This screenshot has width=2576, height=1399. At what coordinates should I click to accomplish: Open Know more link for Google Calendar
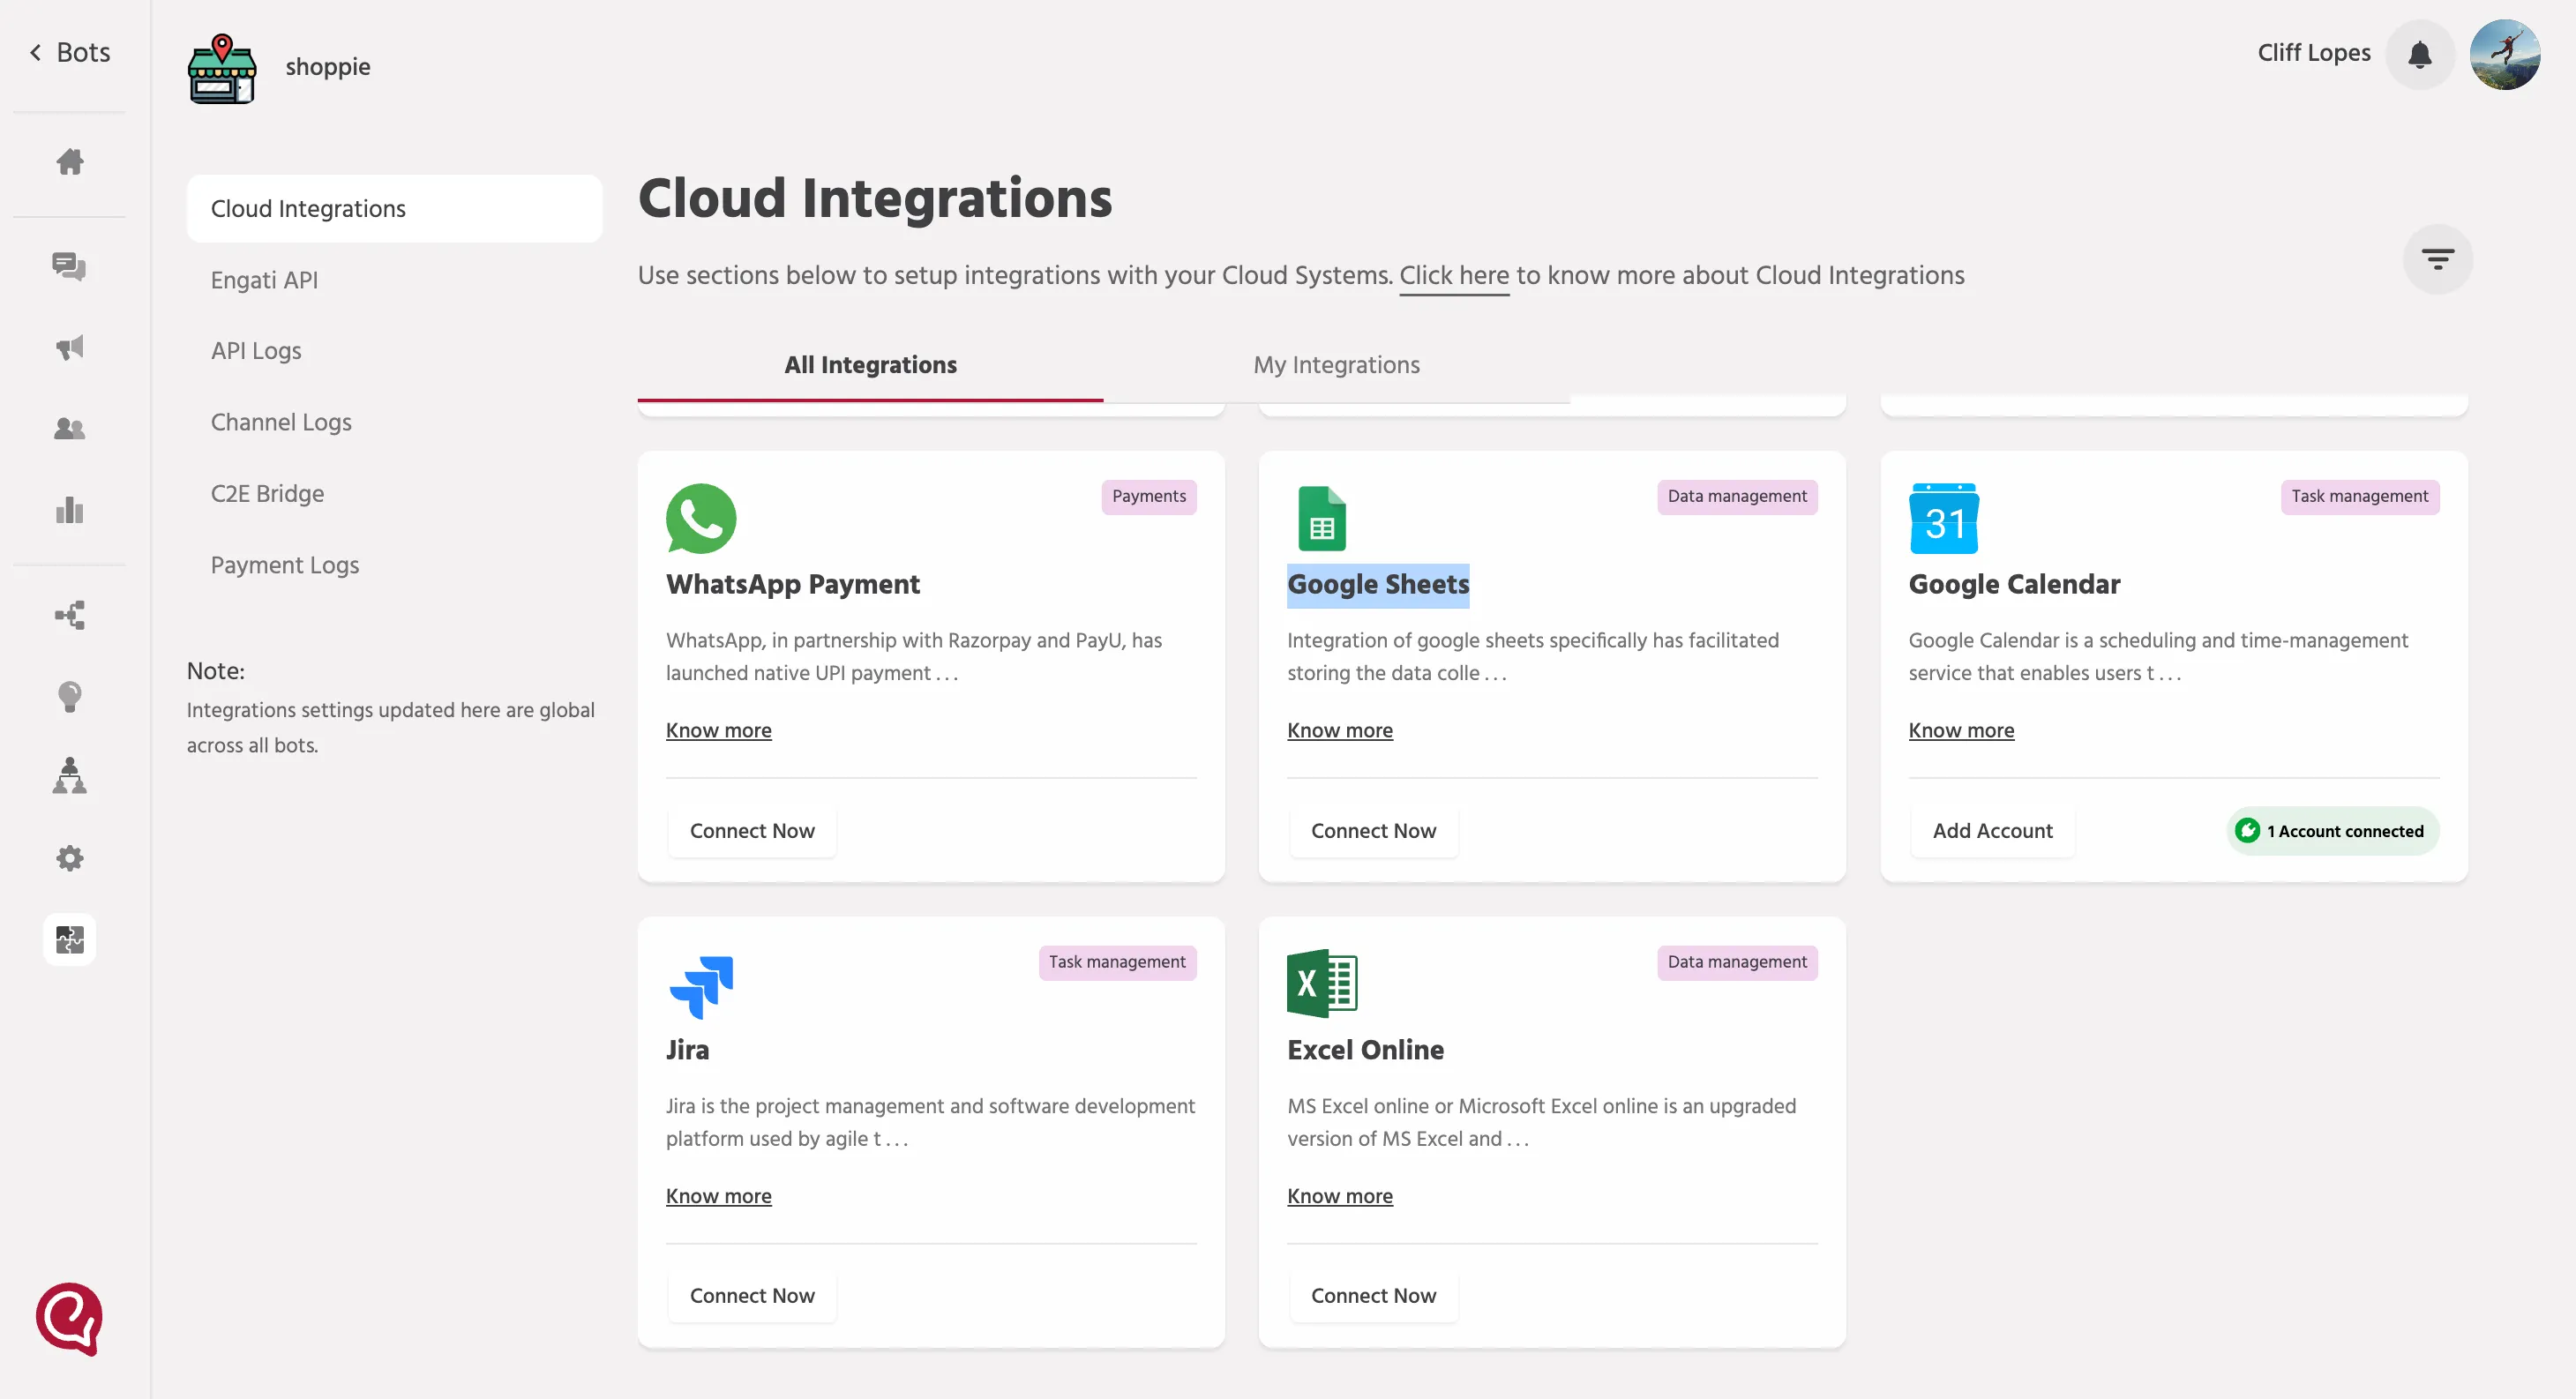tap(1961, 731)
